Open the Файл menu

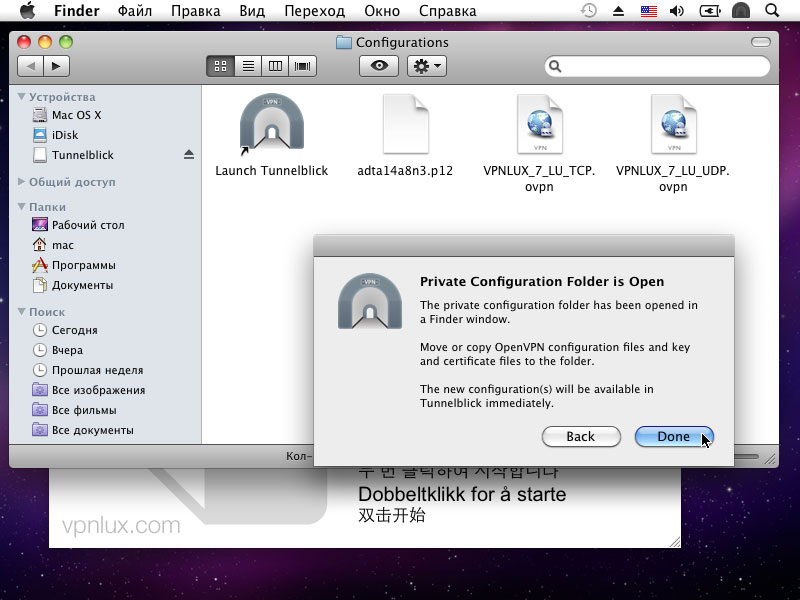pyautogui.click(x=135, y=11)
